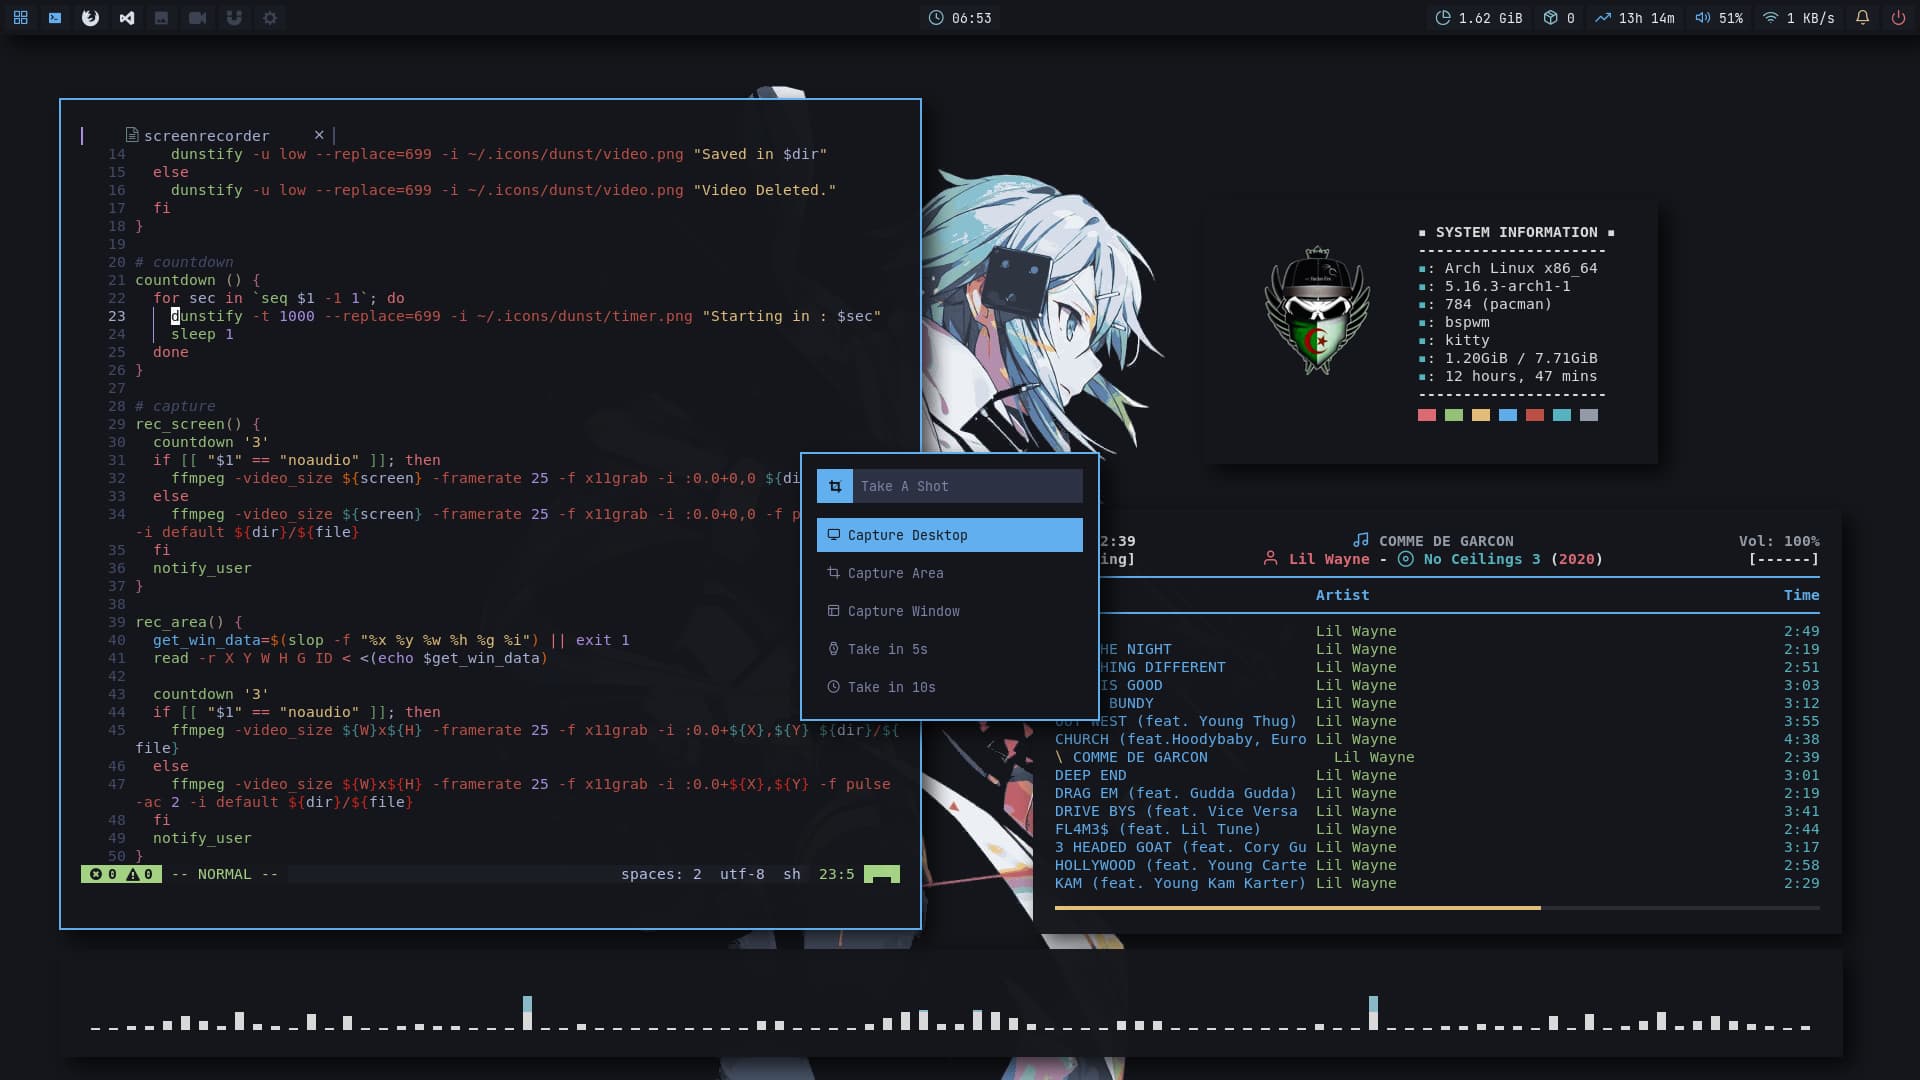Screen dimensions: 1920x1080
Task: Open the Firefox workspace icon
Action: click(90, 18)
